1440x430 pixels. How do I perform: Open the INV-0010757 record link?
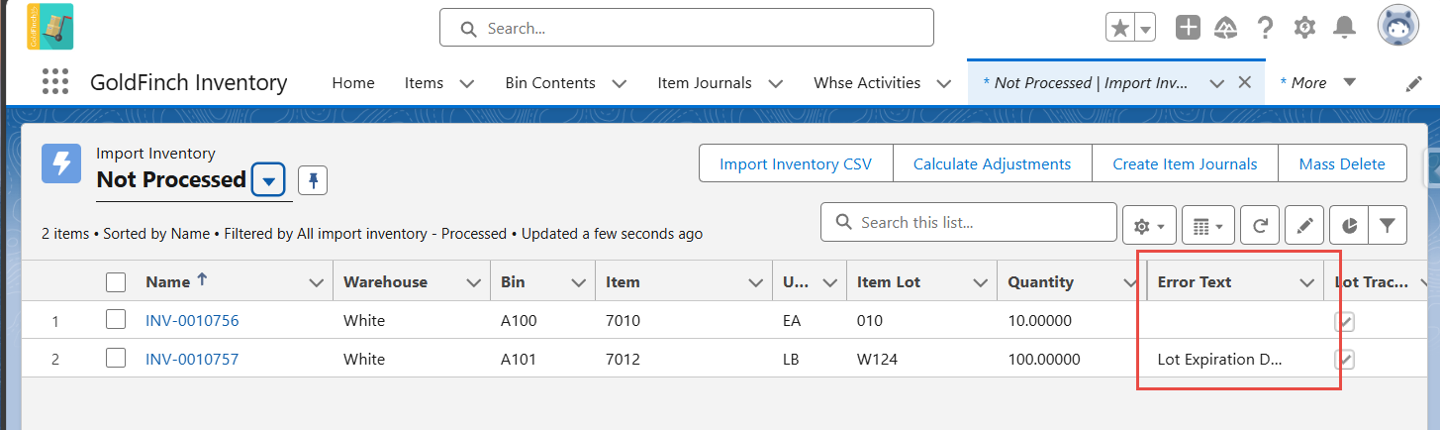coord(192,359)
